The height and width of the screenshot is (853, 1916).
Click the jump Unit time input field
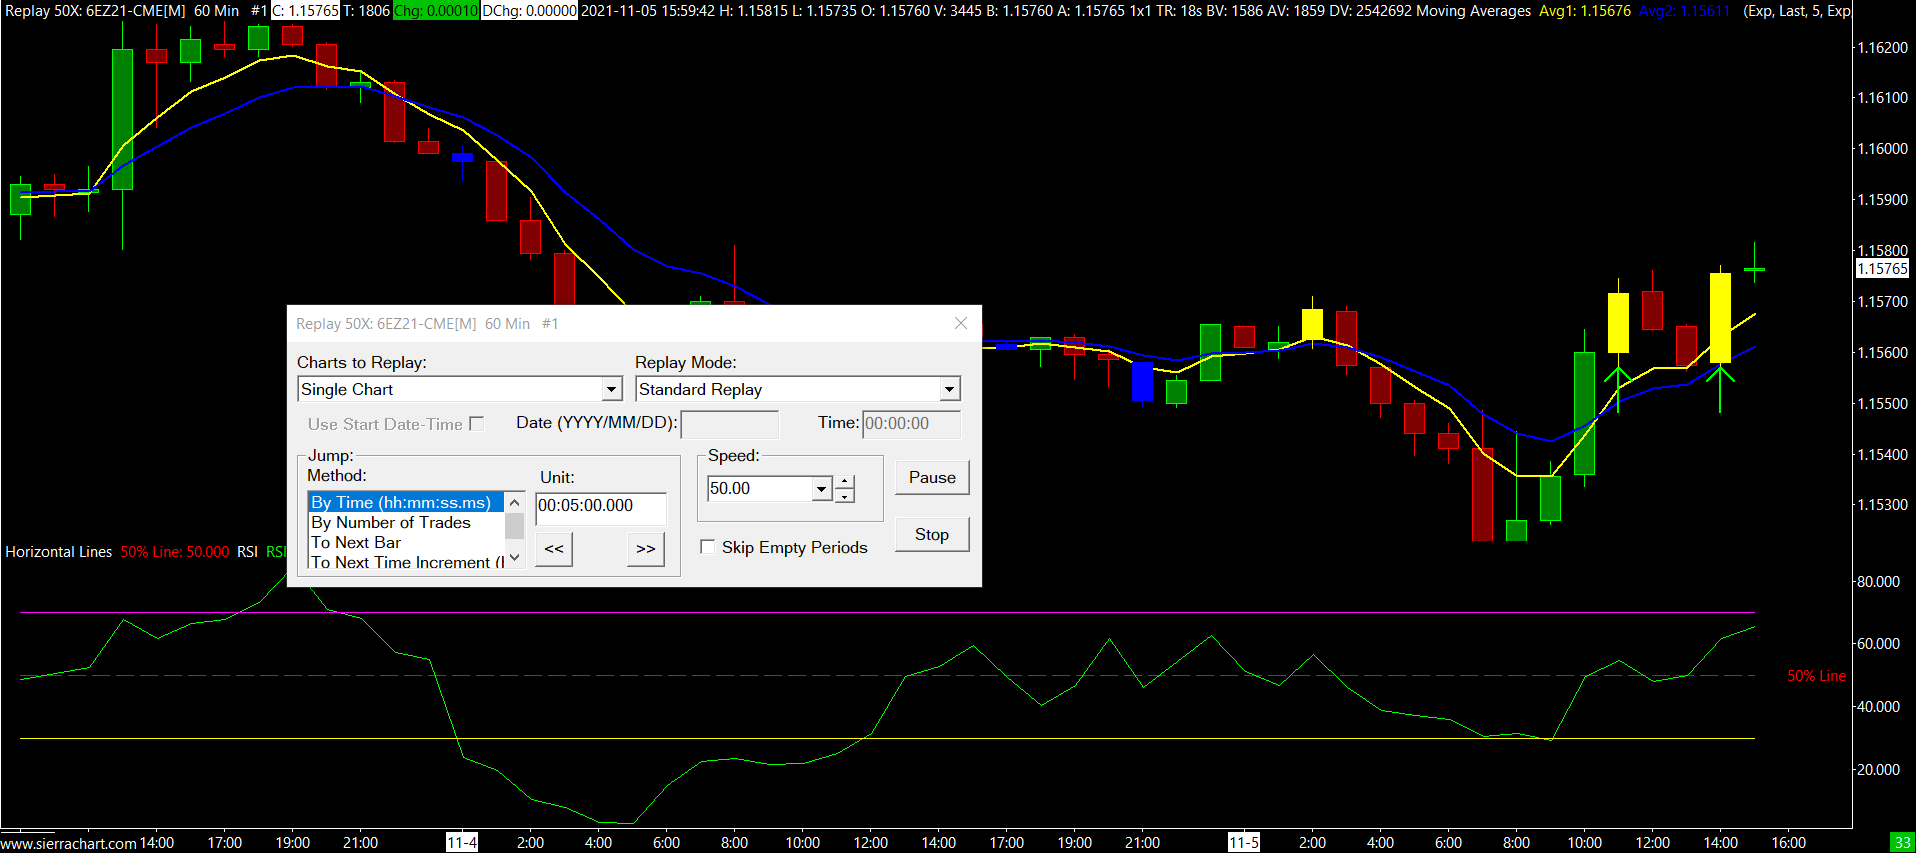[600, 506]
